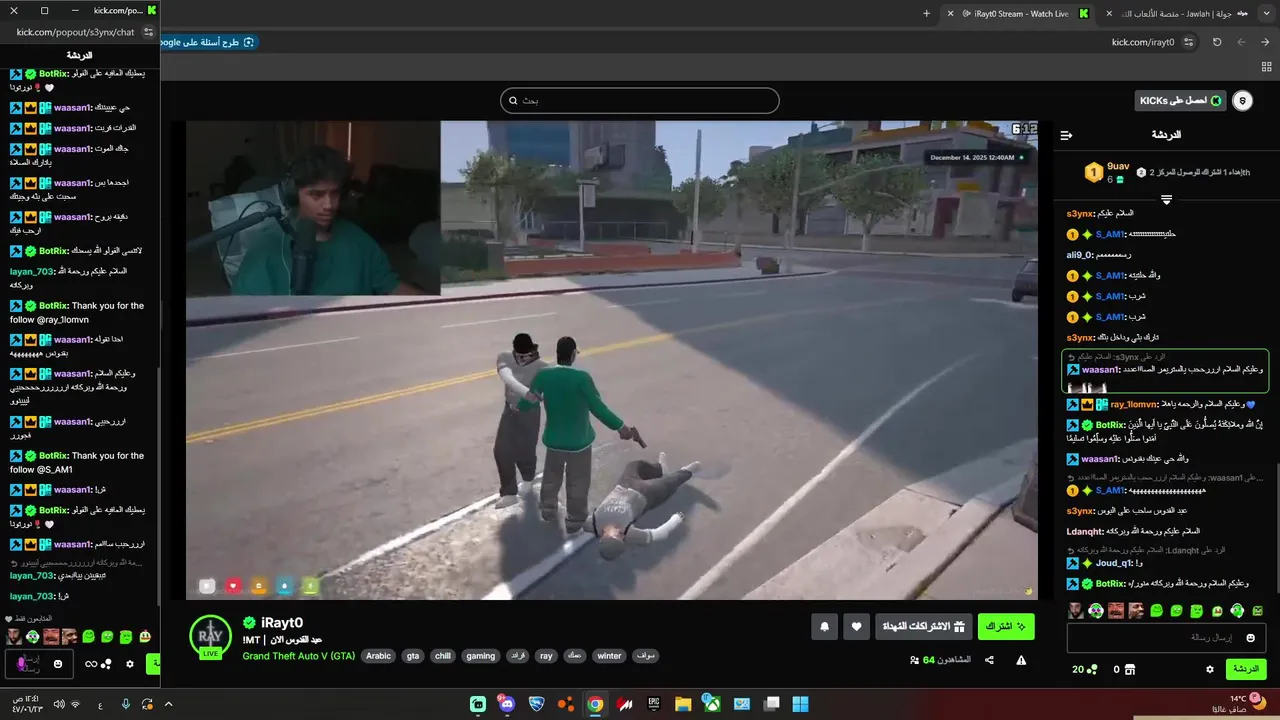Open settings gear in popout chat window
1280x720 pixels.
coord(130,663)
